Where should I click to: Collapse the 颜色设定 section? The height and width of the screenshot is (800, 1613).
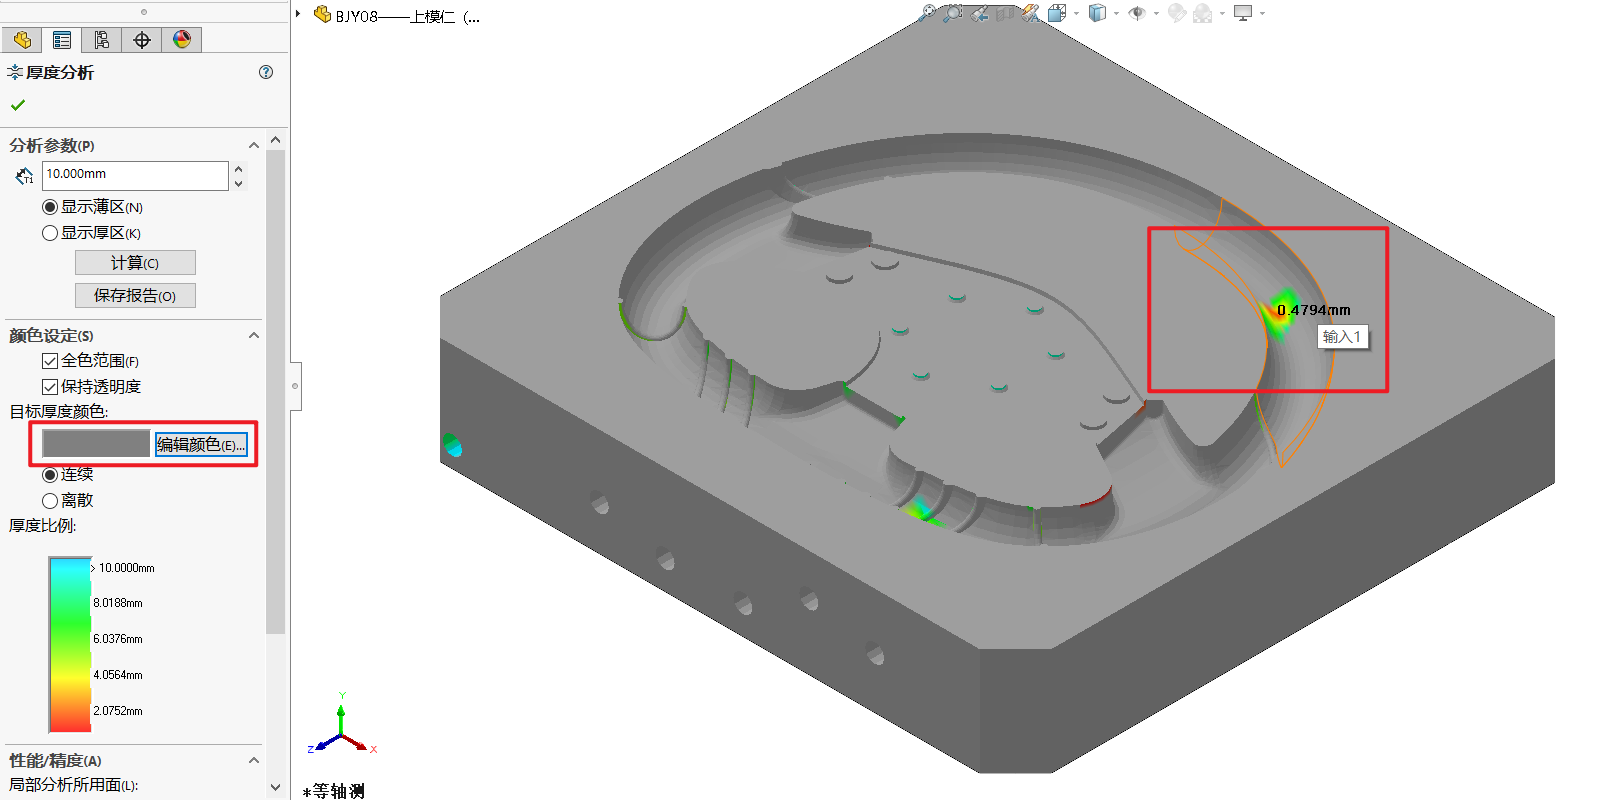click(x=254, y=336)
